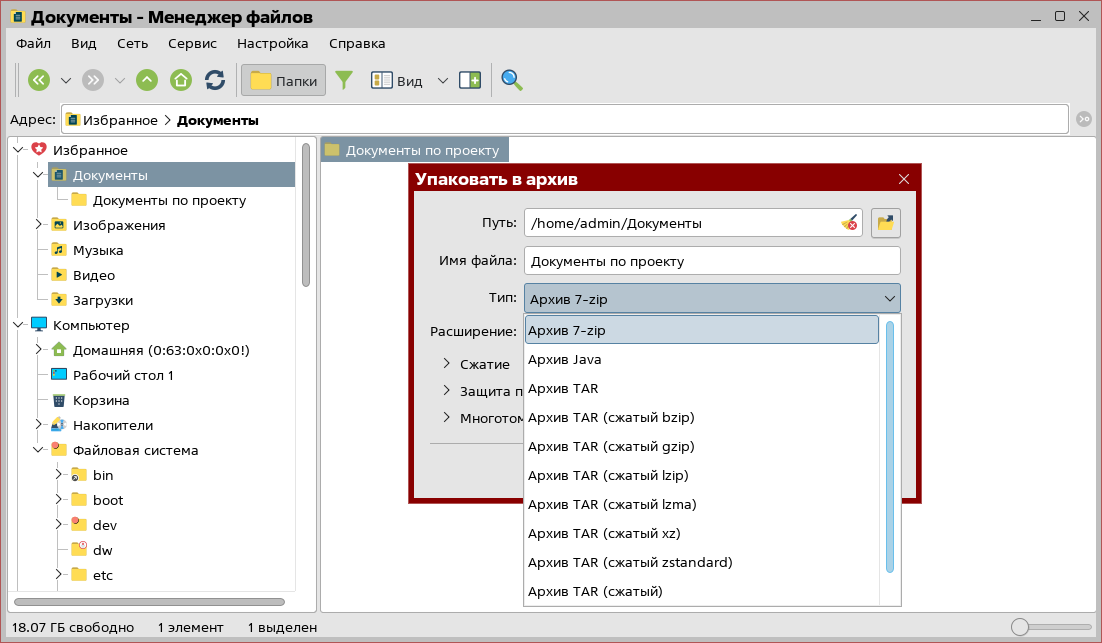Choose Архив Java from type list
The width and height of the screenshot is (1102, 643).
701,360
